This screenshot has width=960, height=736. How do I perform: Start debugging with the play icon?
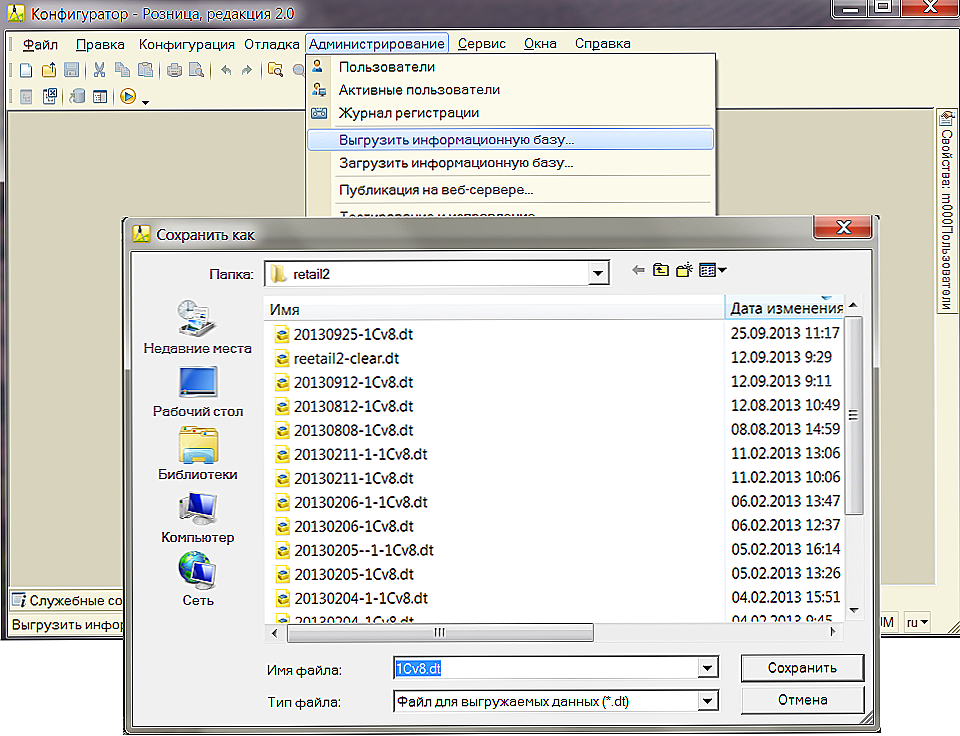(127, 97)
